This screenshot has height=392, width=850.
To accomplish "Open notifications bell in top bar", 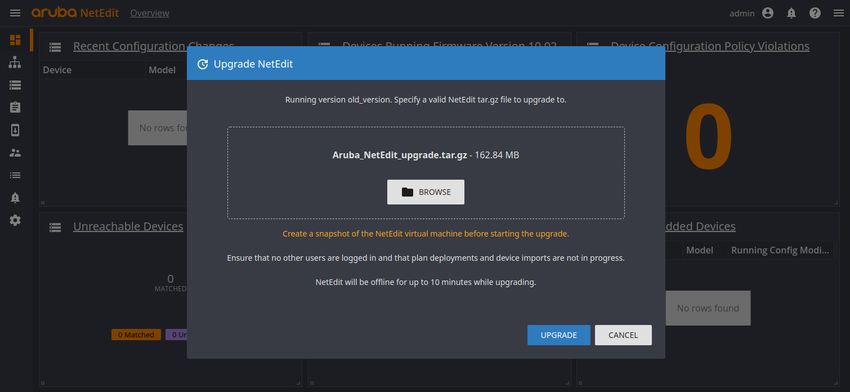I will click(x=791, y=14).
